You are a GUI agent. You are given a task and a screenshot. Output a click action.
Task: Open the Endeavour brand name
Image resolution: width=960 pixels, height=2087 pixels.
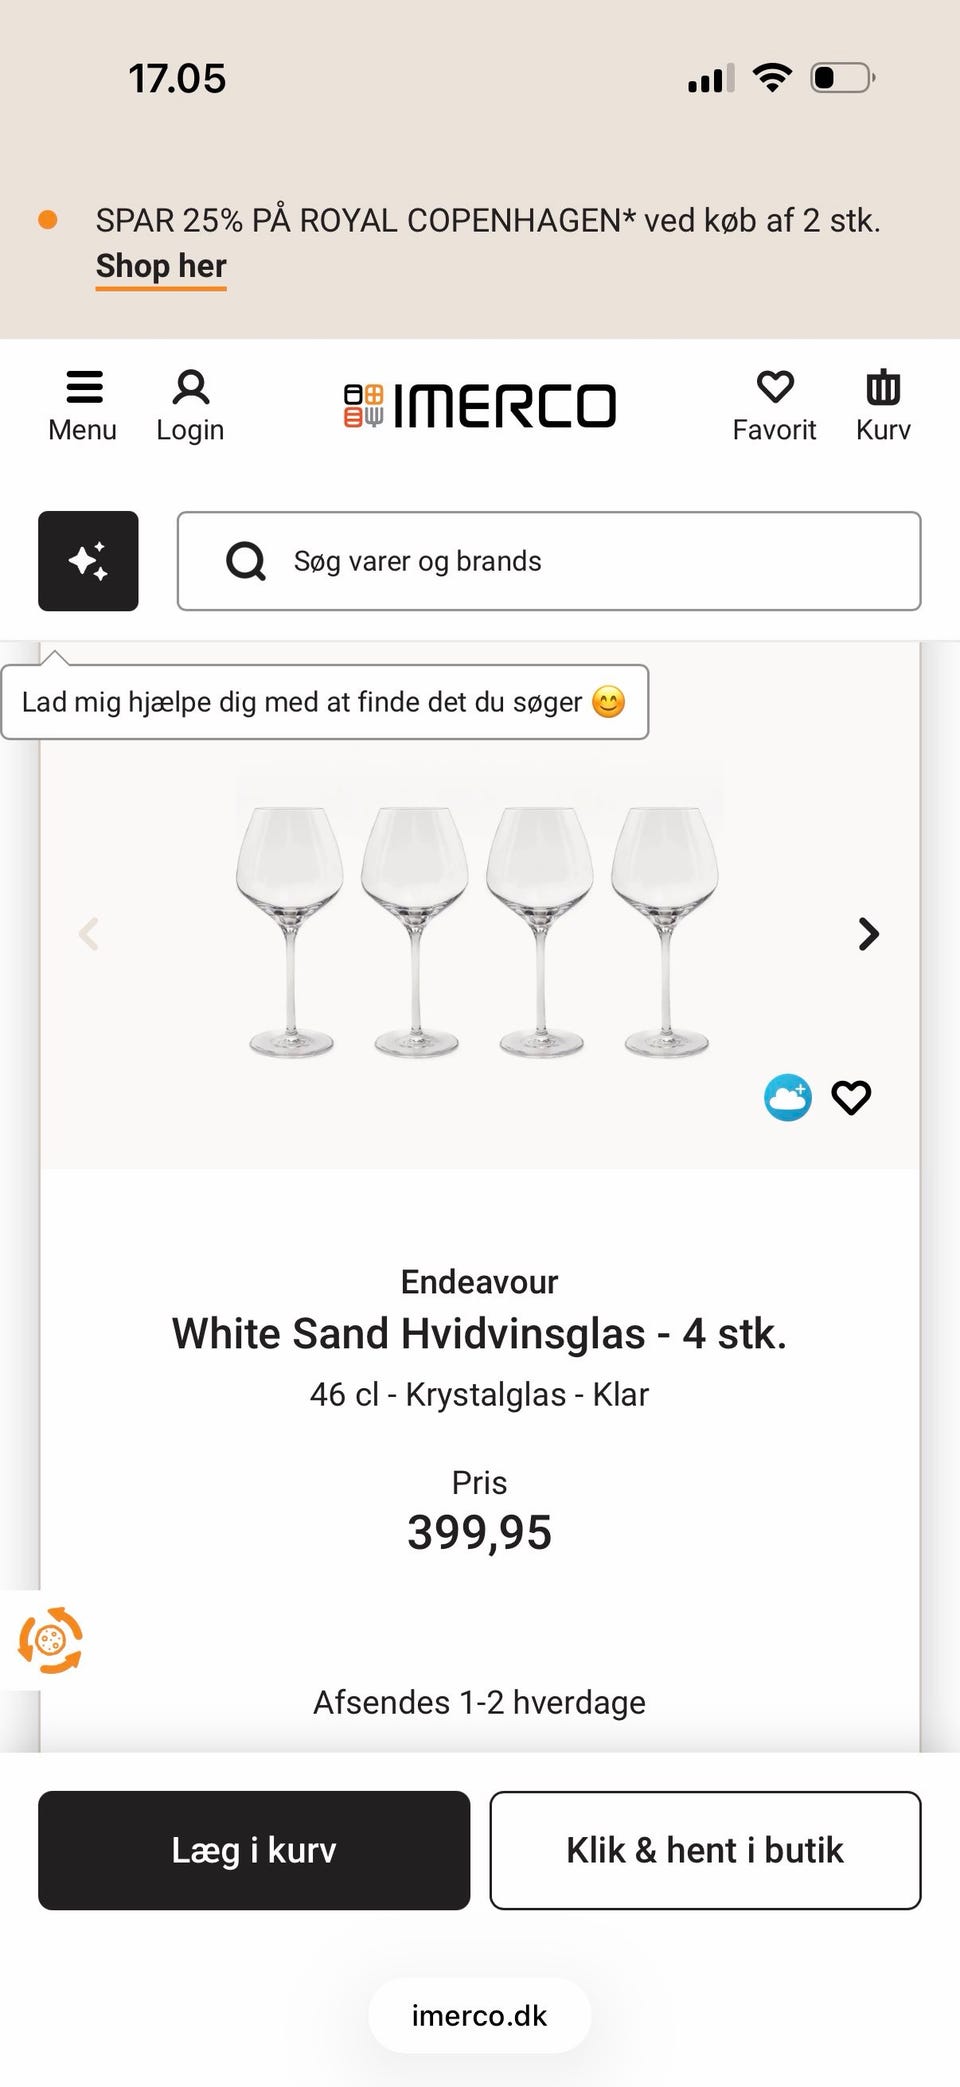click(x=480, y=1282)
